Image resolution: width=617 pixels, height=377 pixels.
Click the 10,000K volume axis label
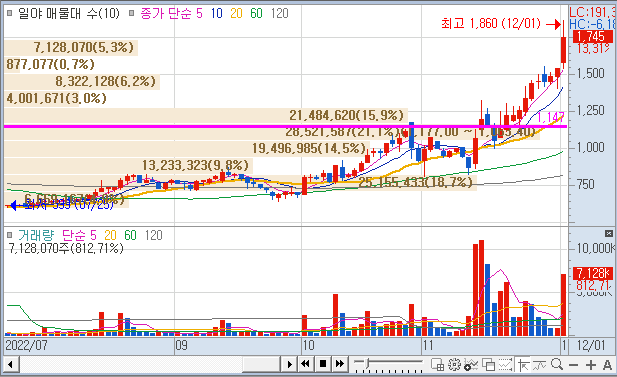click(595, 248)
